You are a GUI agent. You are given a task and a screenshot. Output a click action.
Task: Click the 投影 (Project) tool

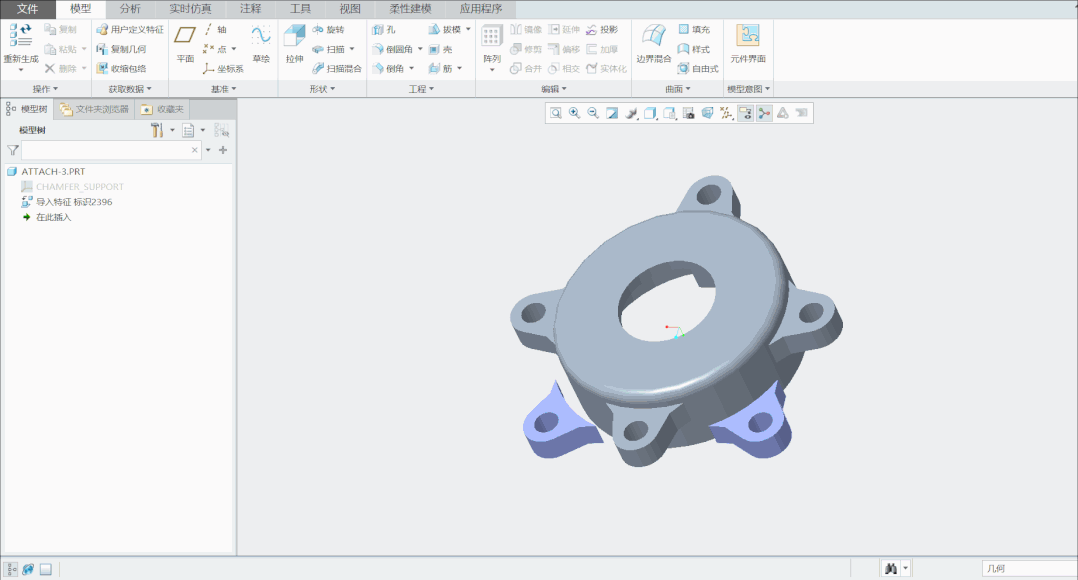click(602, 30)
